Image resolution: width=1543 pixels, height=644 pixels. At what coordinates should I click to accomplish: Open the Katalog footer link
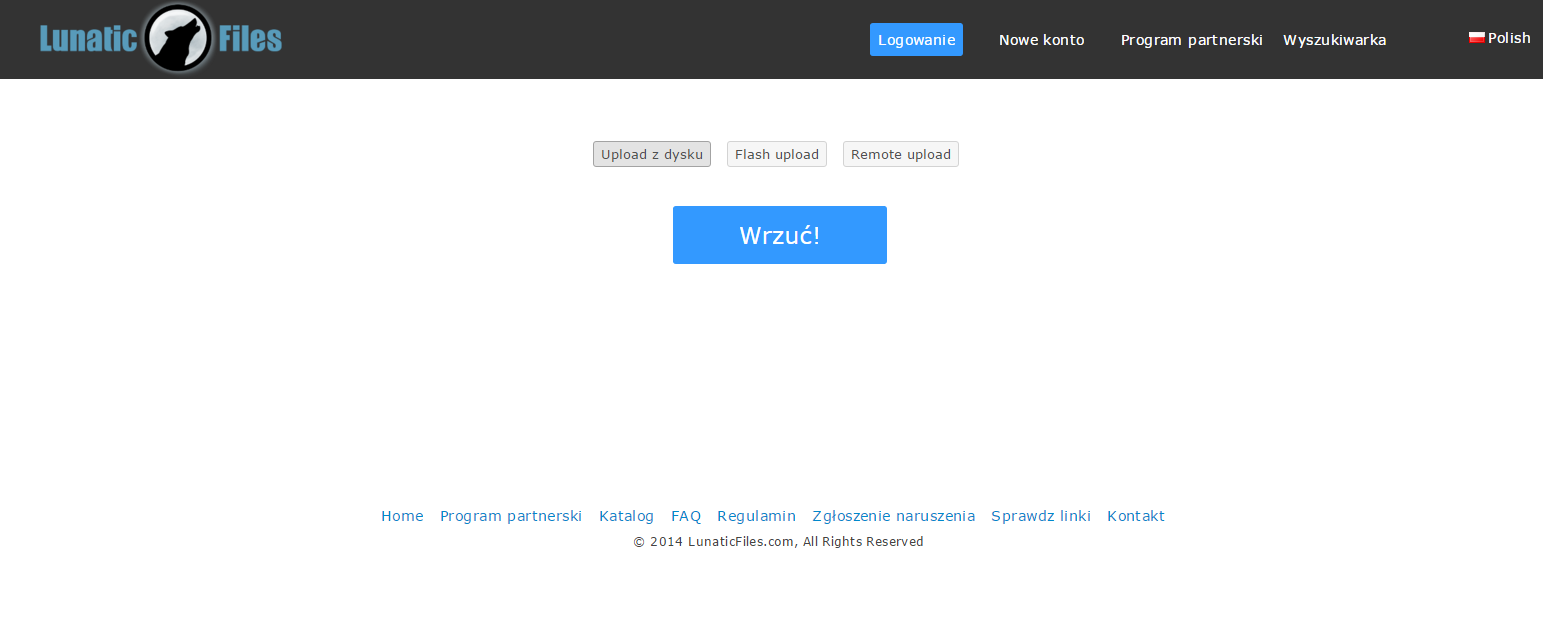click(626, 516)
